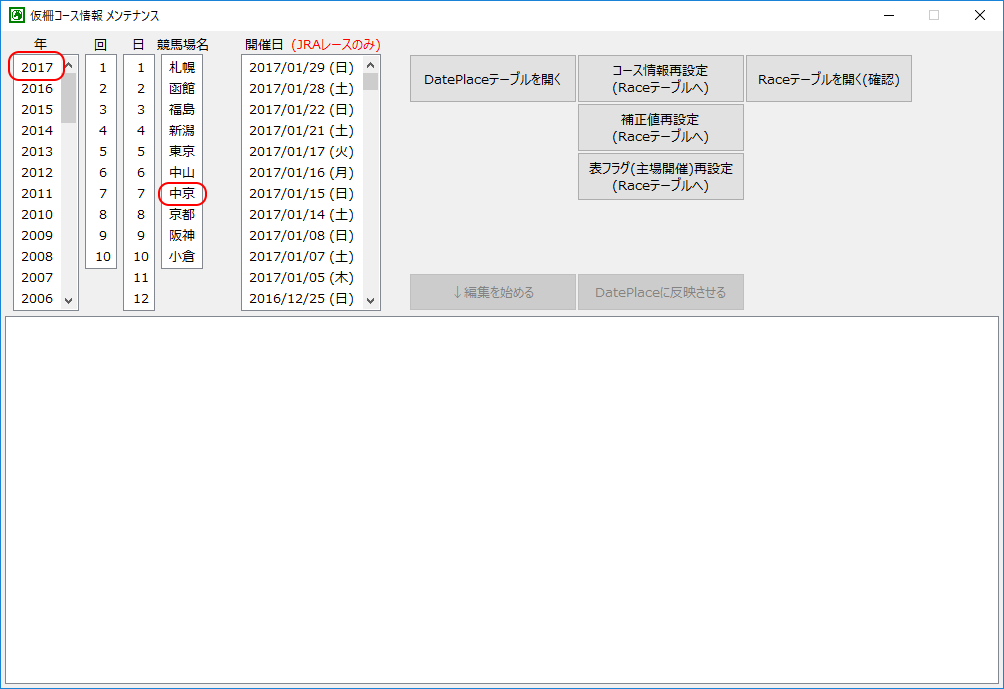This screenshot has width=1004, height=689.
Task: Select 新潟 racecourse
Action: (182, 131)
